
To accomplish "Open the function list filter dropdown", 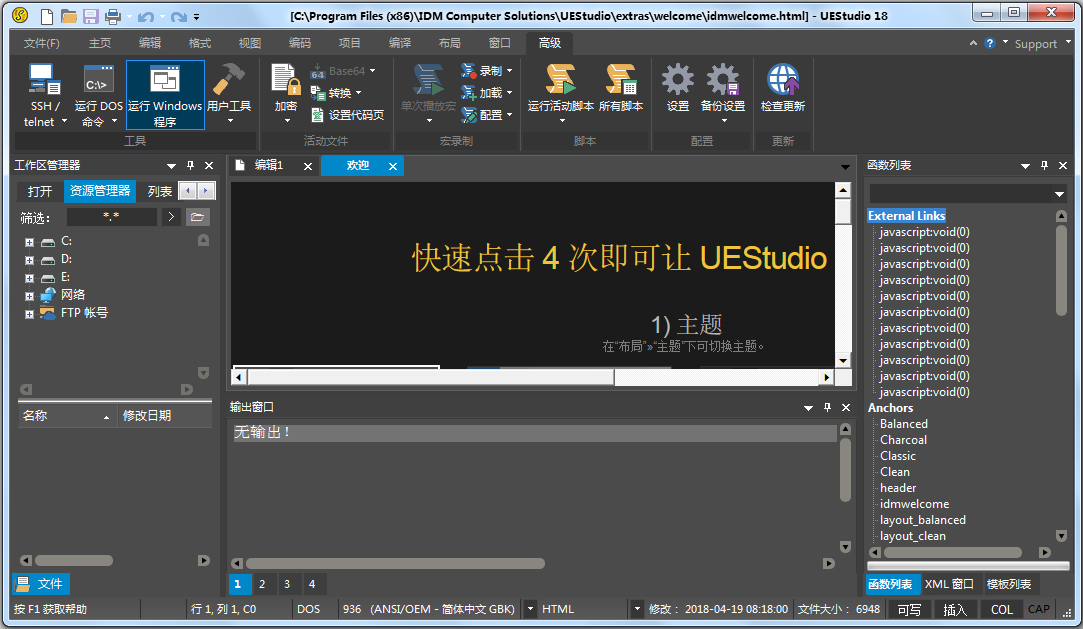I will pos(1059,194).
